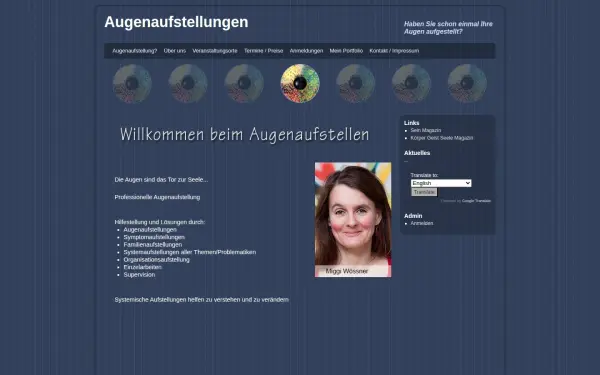Open the Anmeldungen menu item
The image size is (600, 375).
[x=306, y=51]
